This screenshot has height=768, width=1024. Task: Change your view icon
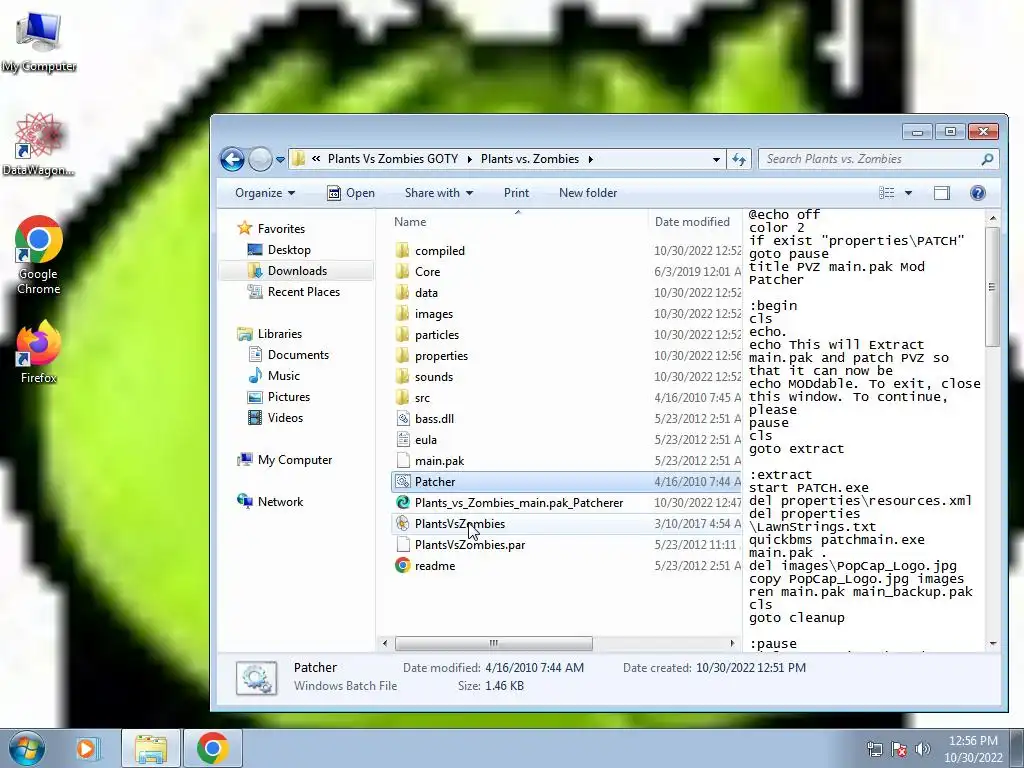[886, 193]
